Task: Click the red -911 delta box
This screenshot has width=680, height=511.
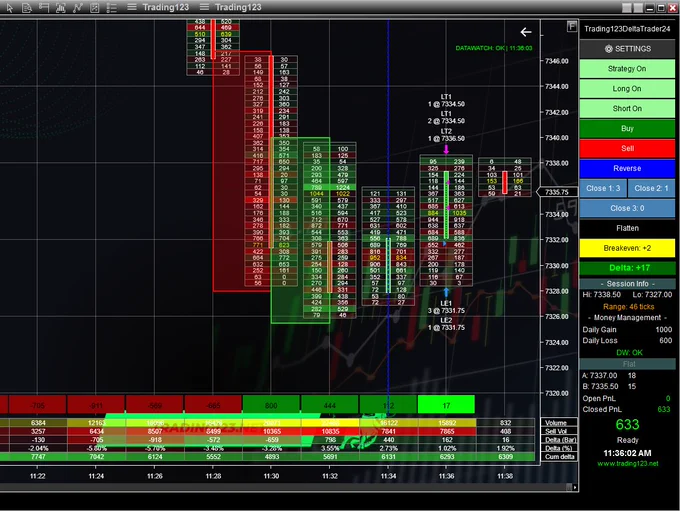Action: tap(96, 405)
